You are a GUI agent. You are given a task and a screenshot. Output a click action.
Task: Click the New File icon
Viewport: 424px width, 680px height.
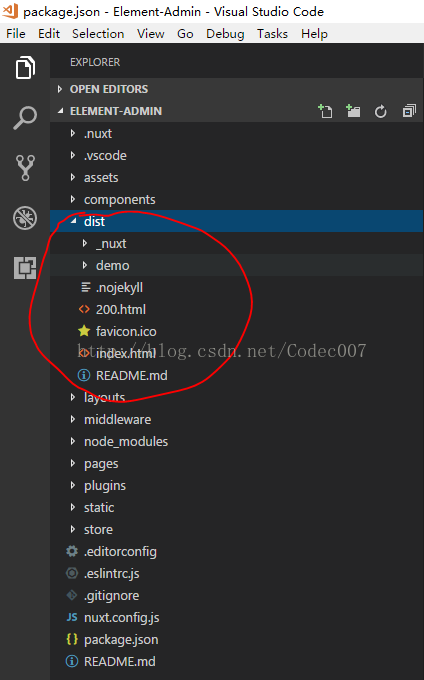click(325, 111)
